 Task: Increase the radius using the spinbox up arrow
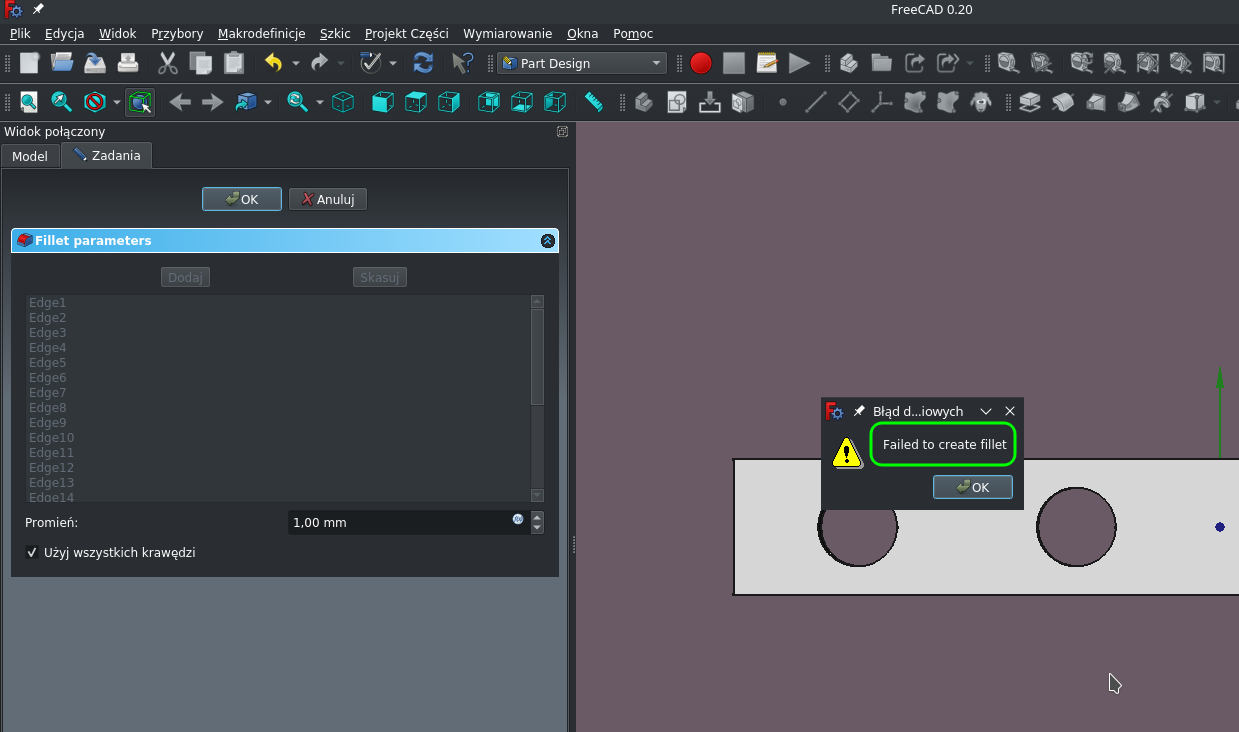click(x=537, y=516)
